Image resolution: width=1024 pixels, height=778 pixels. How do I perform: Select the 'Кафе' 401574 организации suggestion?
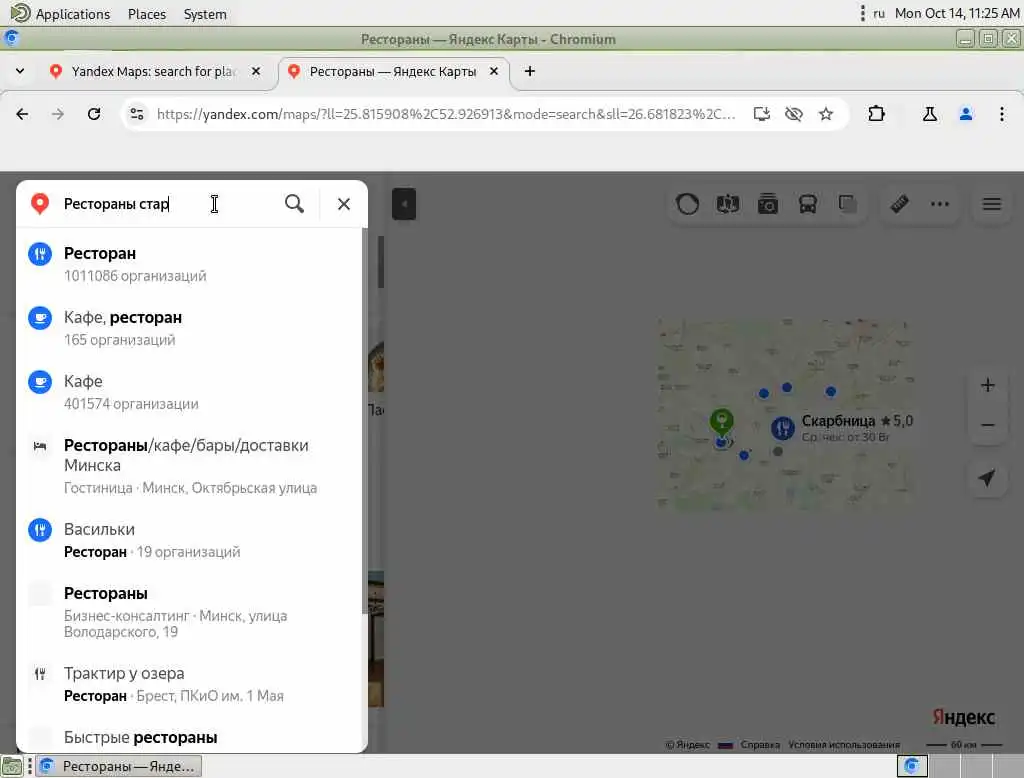[x=189, y=392]
